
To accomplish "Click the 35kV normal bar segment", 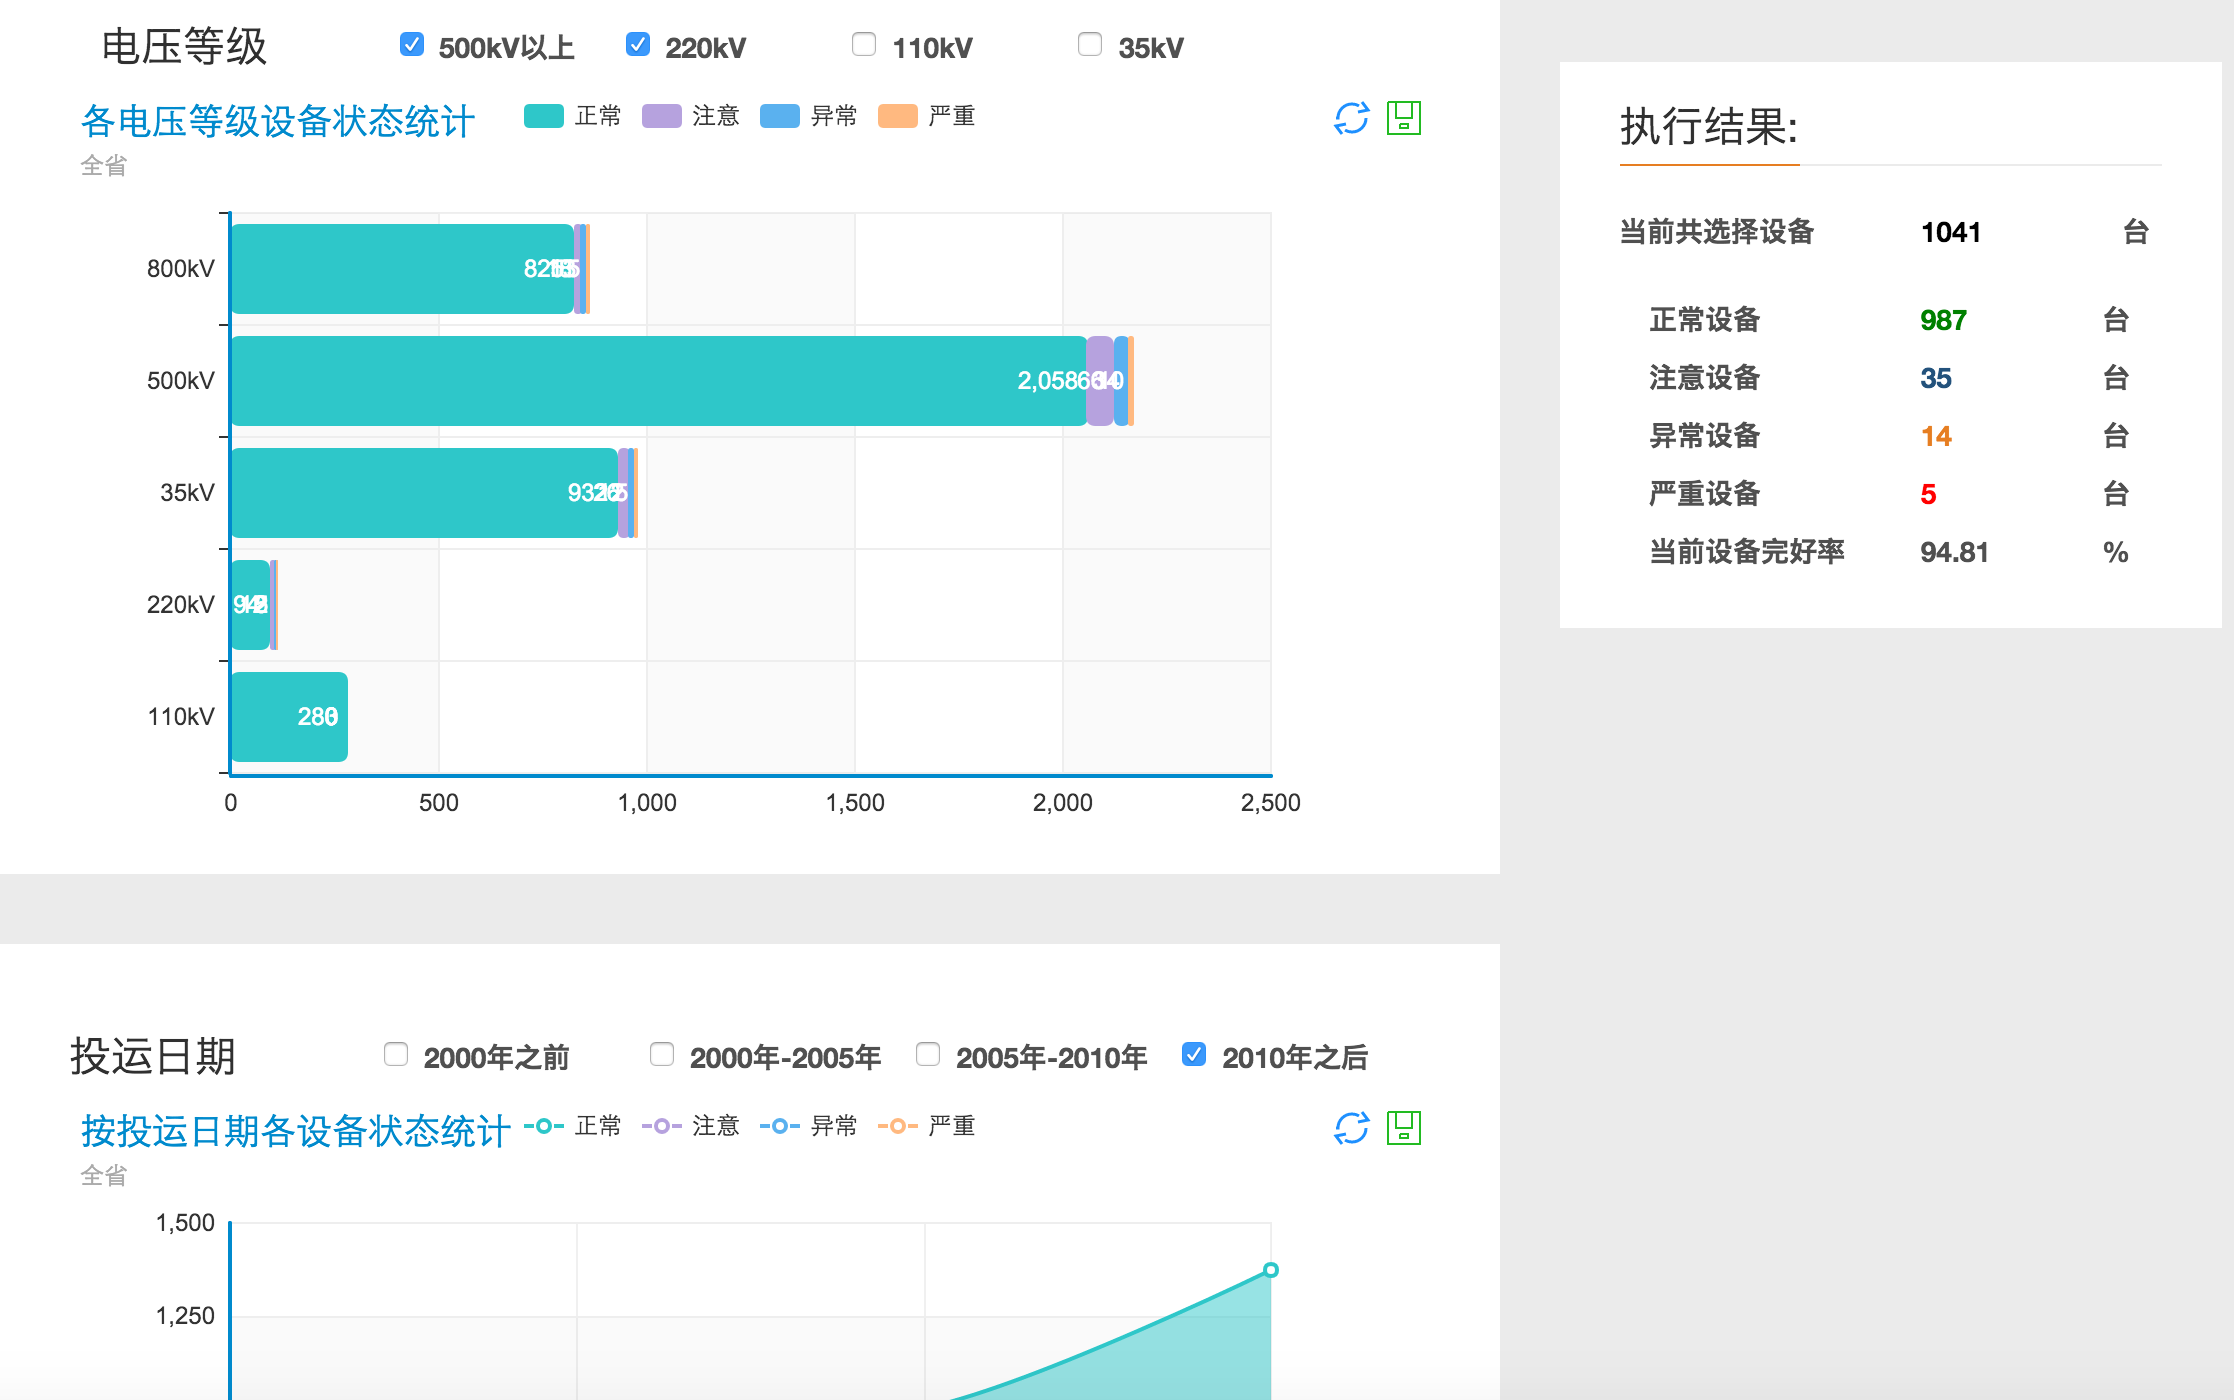I will pos(424,493).
